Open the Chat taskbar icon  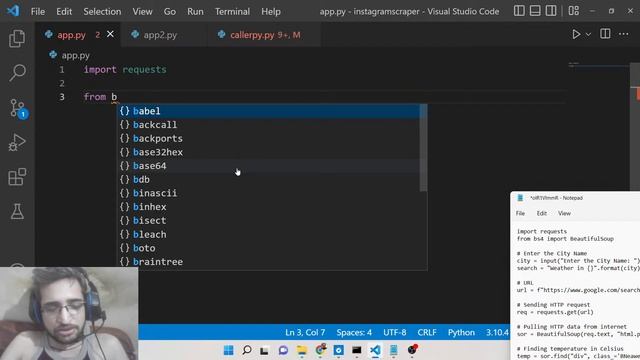coord(283,350)
